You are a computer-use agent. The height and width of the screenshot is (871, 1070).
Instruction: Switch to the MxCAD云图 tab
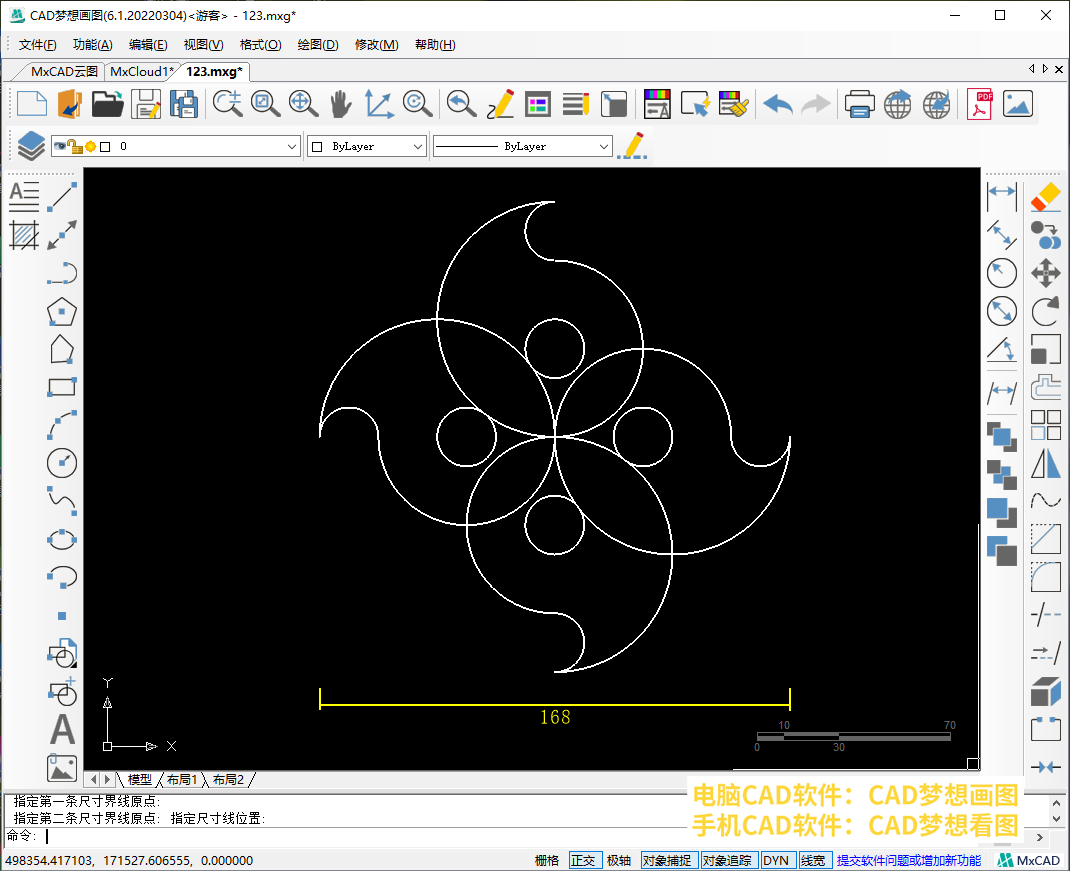[x=64, y=71]
